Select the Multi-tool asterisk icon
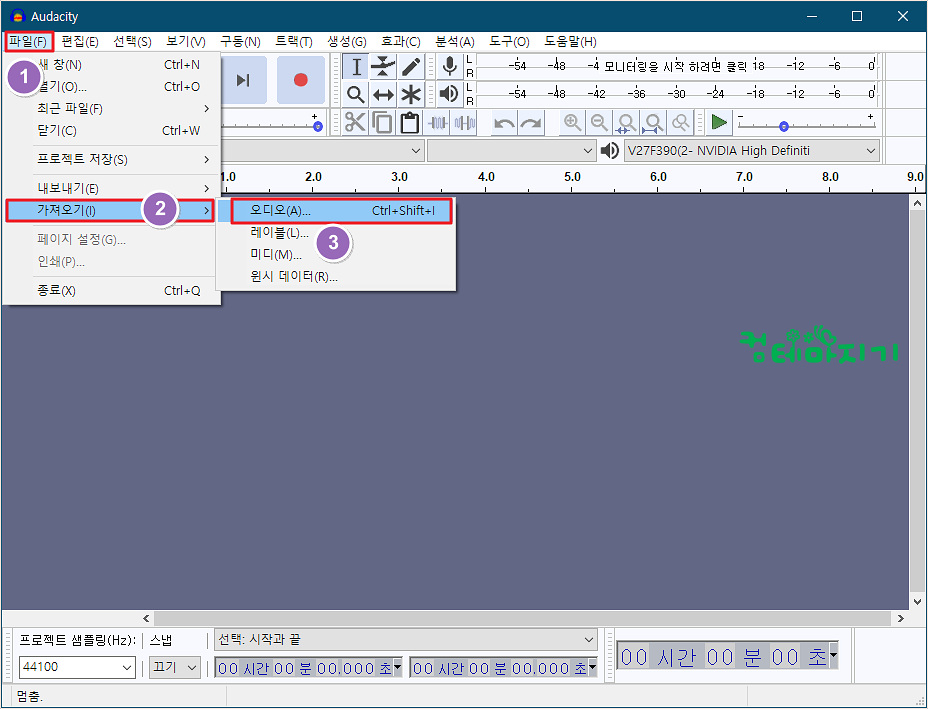The height and width of the screenshot is (709, 928). (x=411, y=94)
